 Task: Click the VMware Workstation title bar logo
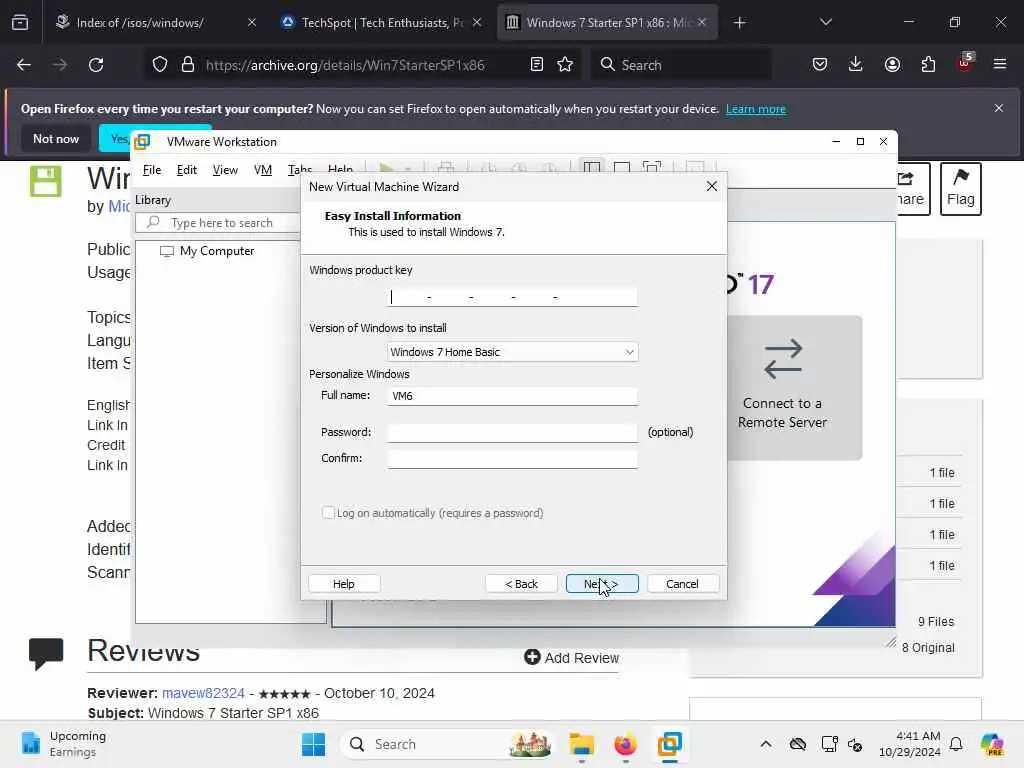(142, 142)
